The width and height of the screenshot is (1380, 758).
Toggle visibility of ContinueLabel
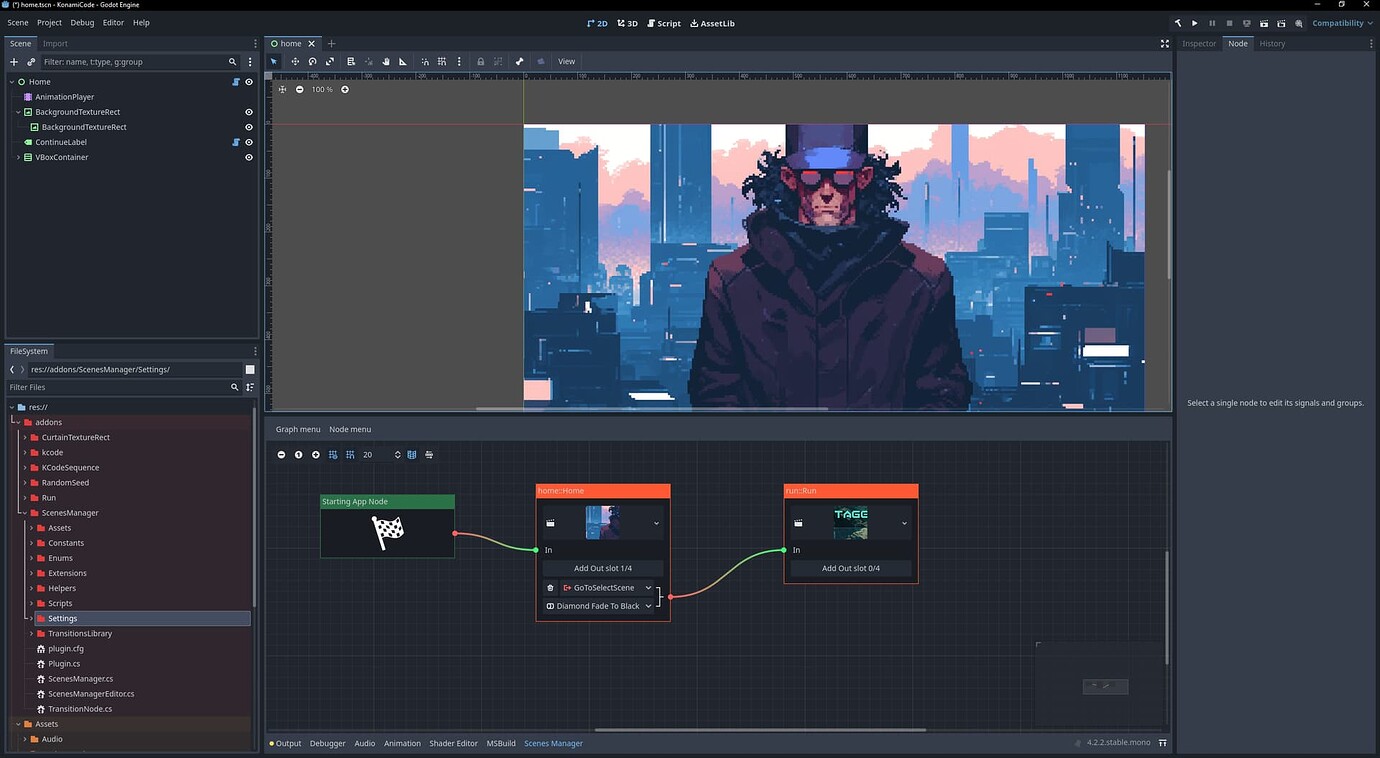coord(249,142)
